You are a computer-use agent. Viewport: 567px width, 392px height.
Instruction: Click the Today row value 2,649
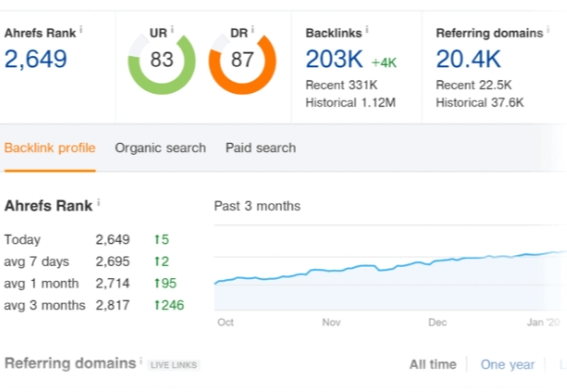pyautogui.click(x=112, y=240)
